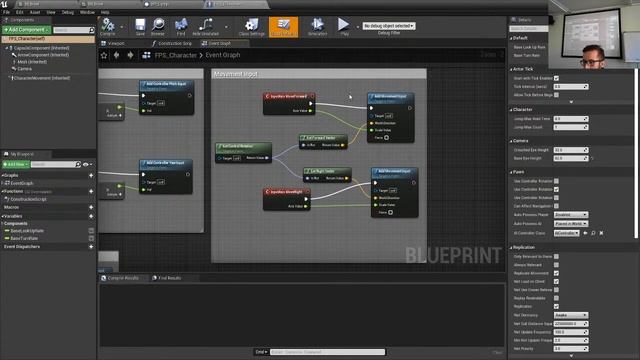Toggle Replicate Movement checkbox

tap(556, 273)
